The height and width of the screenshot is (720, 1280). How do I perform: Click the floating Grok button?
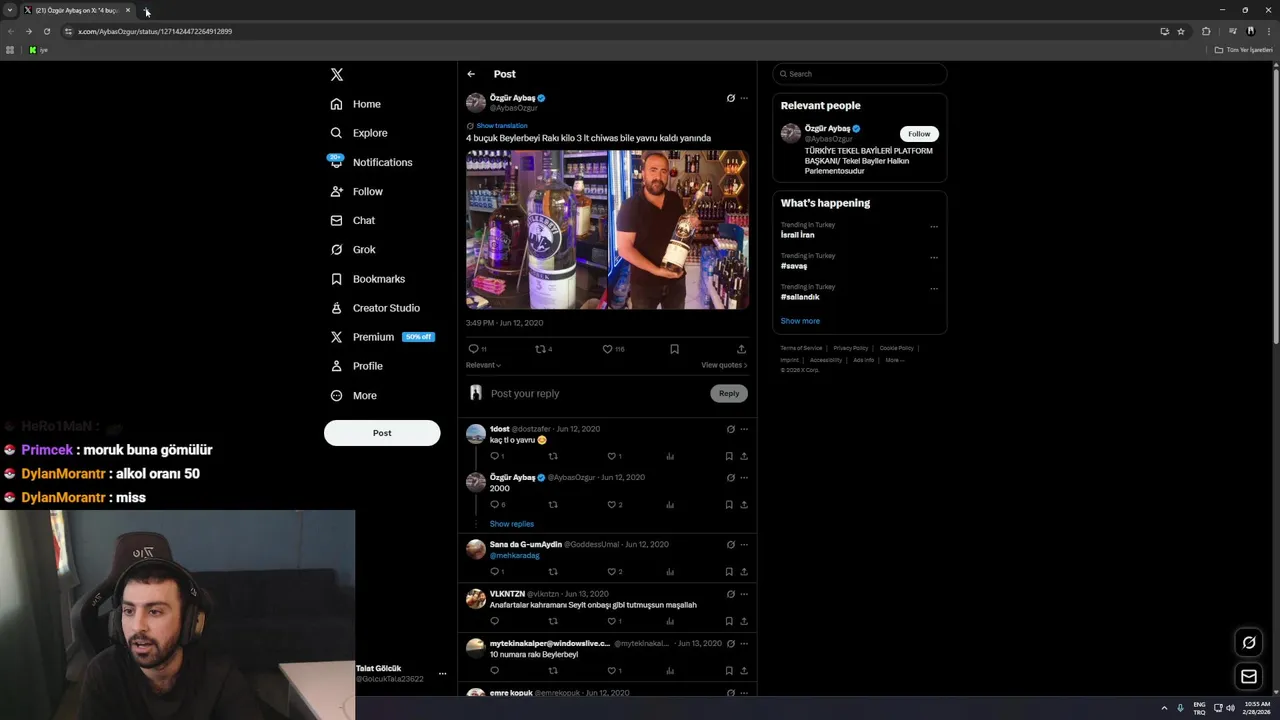[x=1249, y=643]
